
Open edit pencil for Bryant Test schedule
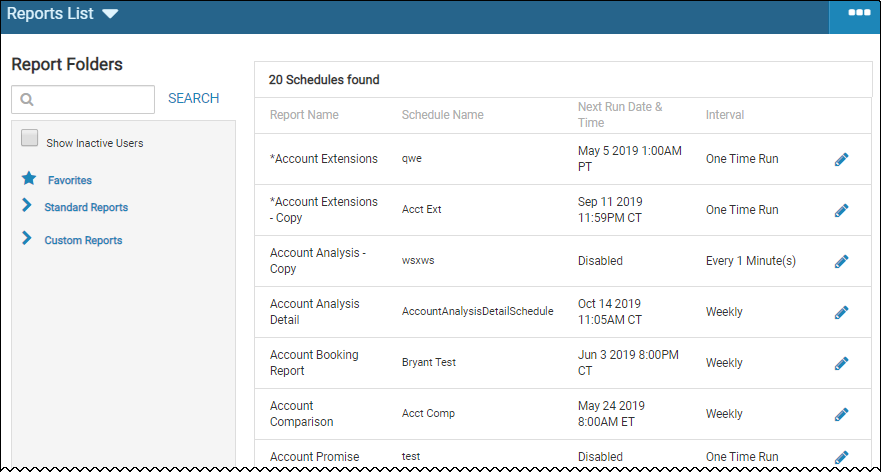pyautogui.click(x=841, y=363)
